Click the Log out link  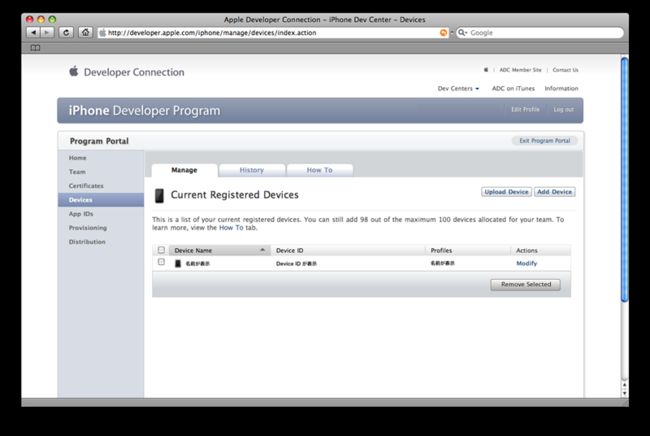pos(563,109)
